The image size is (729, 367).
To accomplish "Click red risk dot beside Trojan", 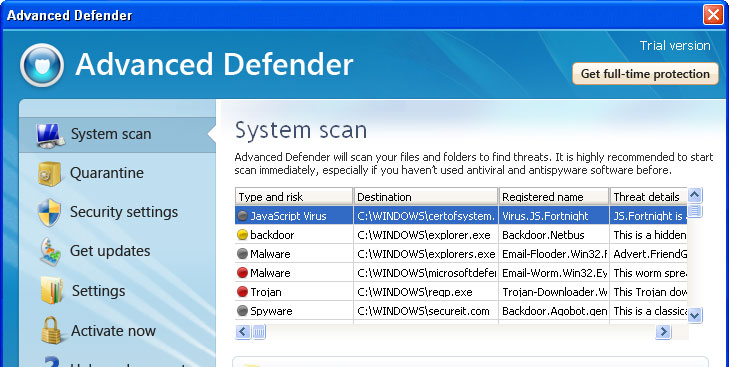I will pos(242,292).
